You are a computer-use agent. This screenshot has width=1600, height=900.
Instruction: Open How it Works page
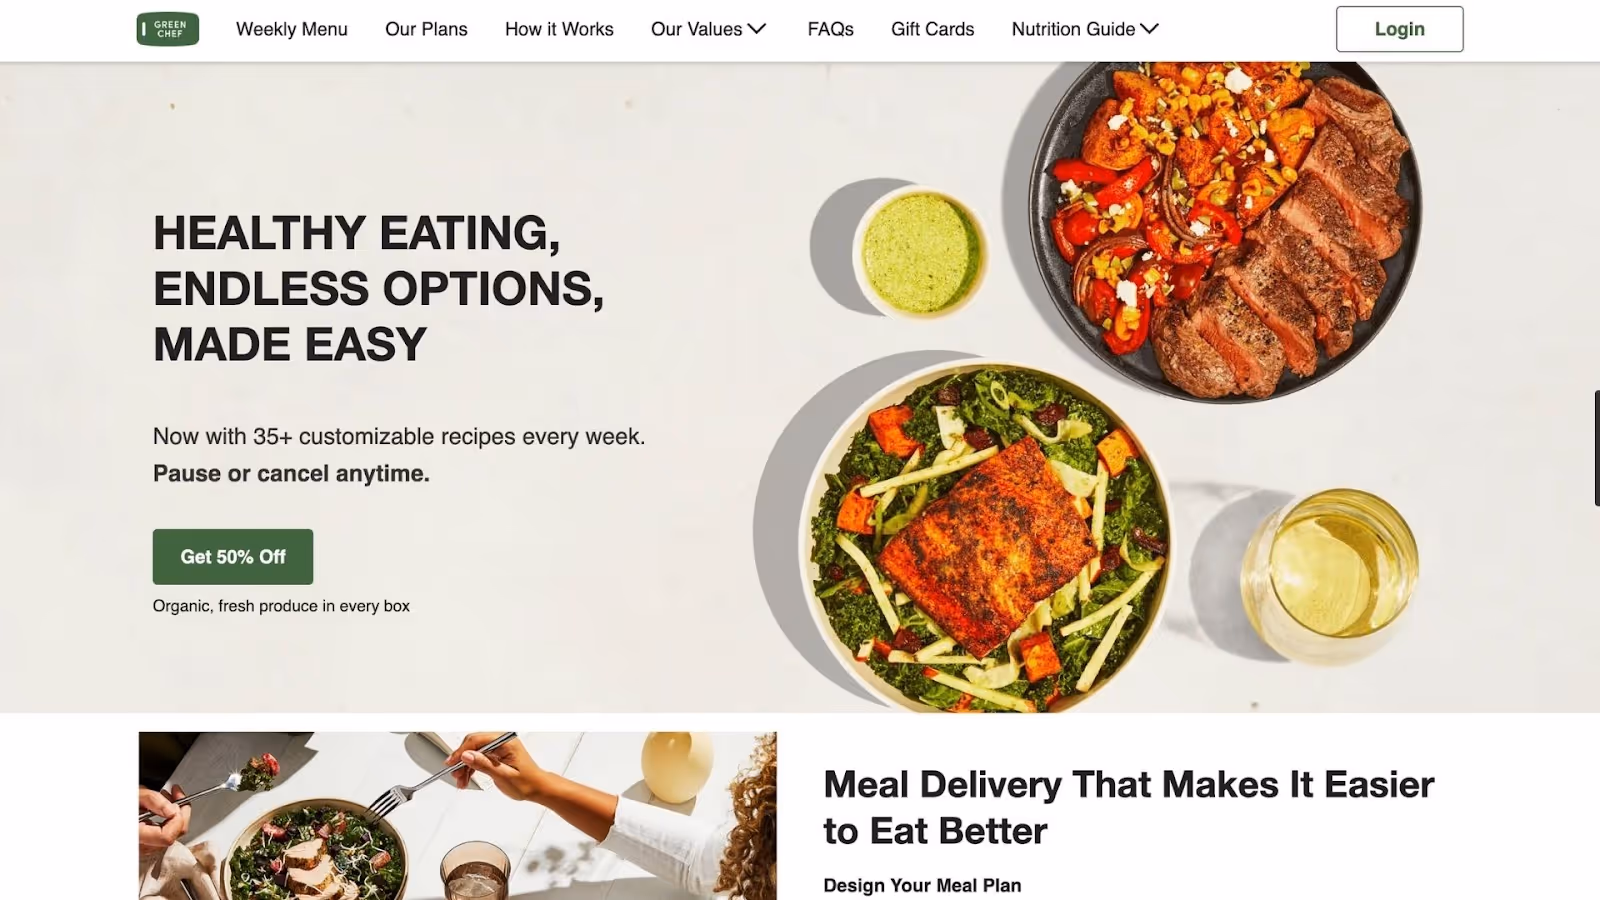click(559, 29)
